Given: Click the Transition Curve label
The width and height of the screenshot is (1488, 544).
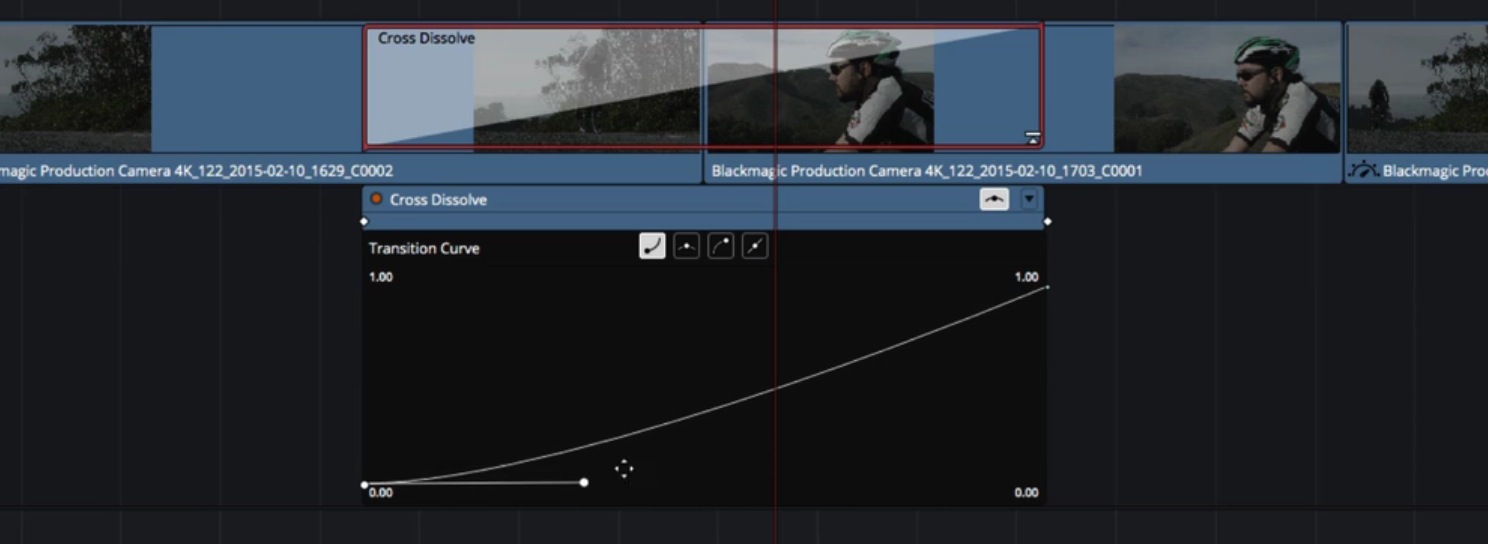Looking at the screenshot, I should click(424, 248).
